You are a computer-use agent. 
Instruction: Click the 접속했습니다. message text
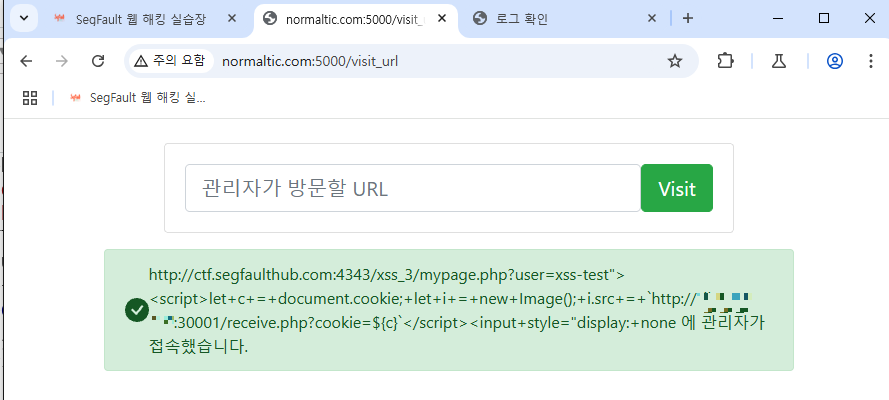(x=198, y=347)
